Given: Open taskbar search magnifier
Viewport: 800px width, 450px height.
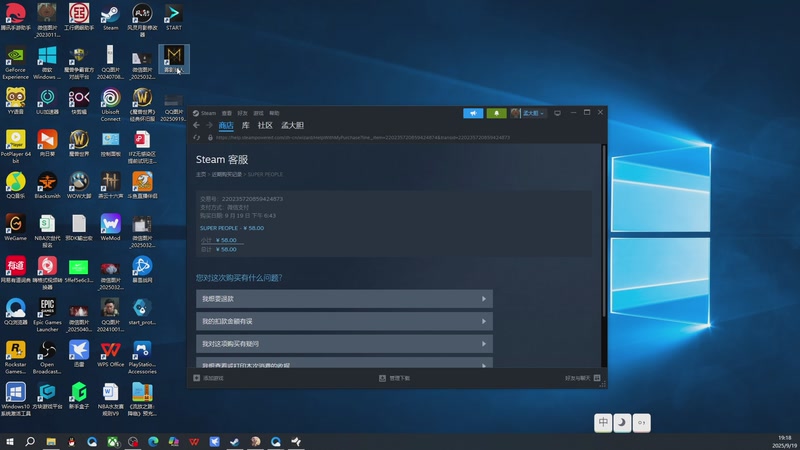Looking at the screenshot, I should click(x=30, y=442).
